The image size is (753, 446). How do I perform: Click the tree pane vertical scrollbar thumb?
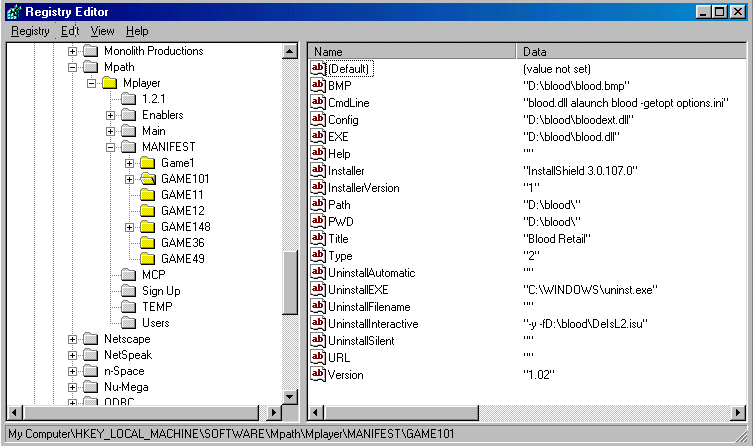point(290,283)
